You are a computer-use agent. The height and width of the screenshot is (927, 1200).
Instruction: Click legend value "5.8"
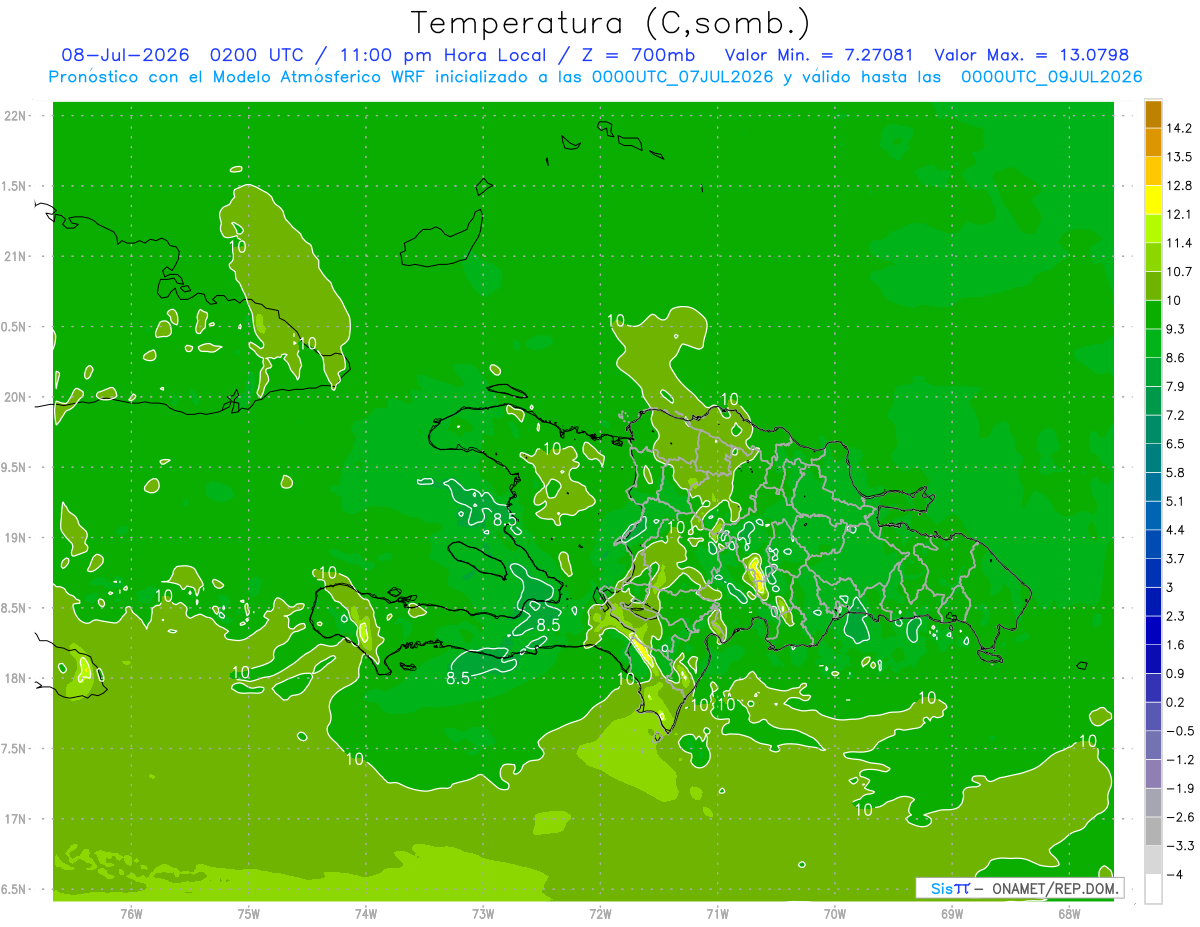1175,472
